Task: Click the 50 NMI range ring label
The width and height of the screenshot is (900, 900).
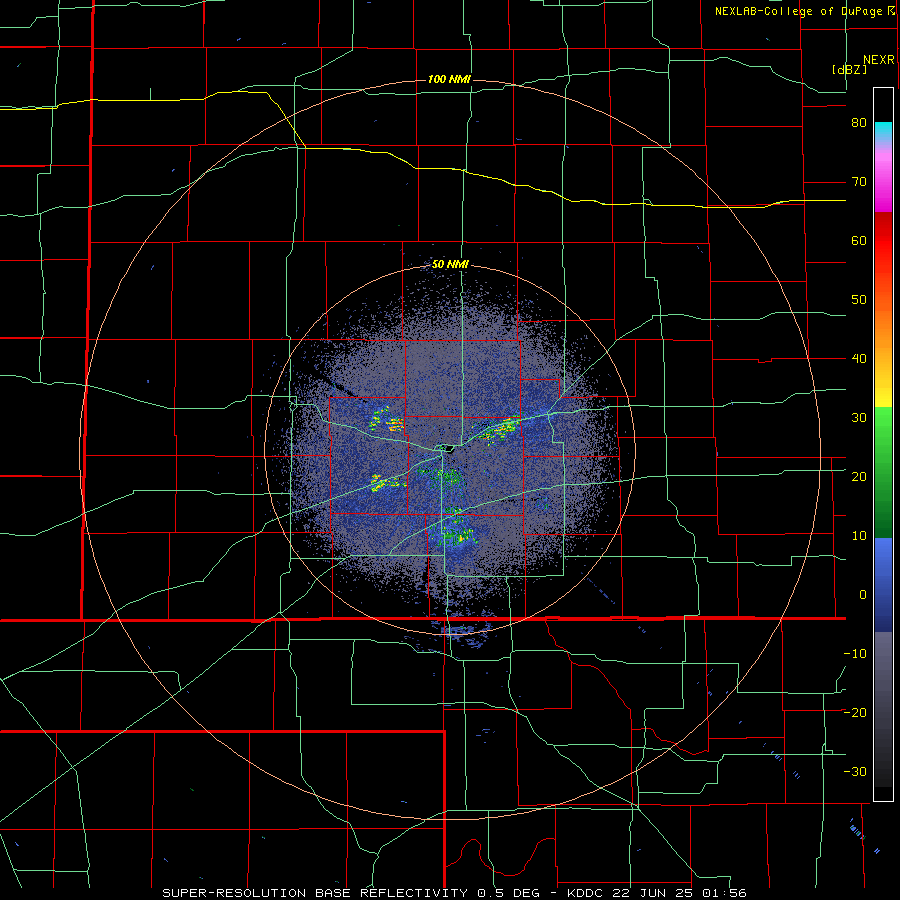Action: 450,265
